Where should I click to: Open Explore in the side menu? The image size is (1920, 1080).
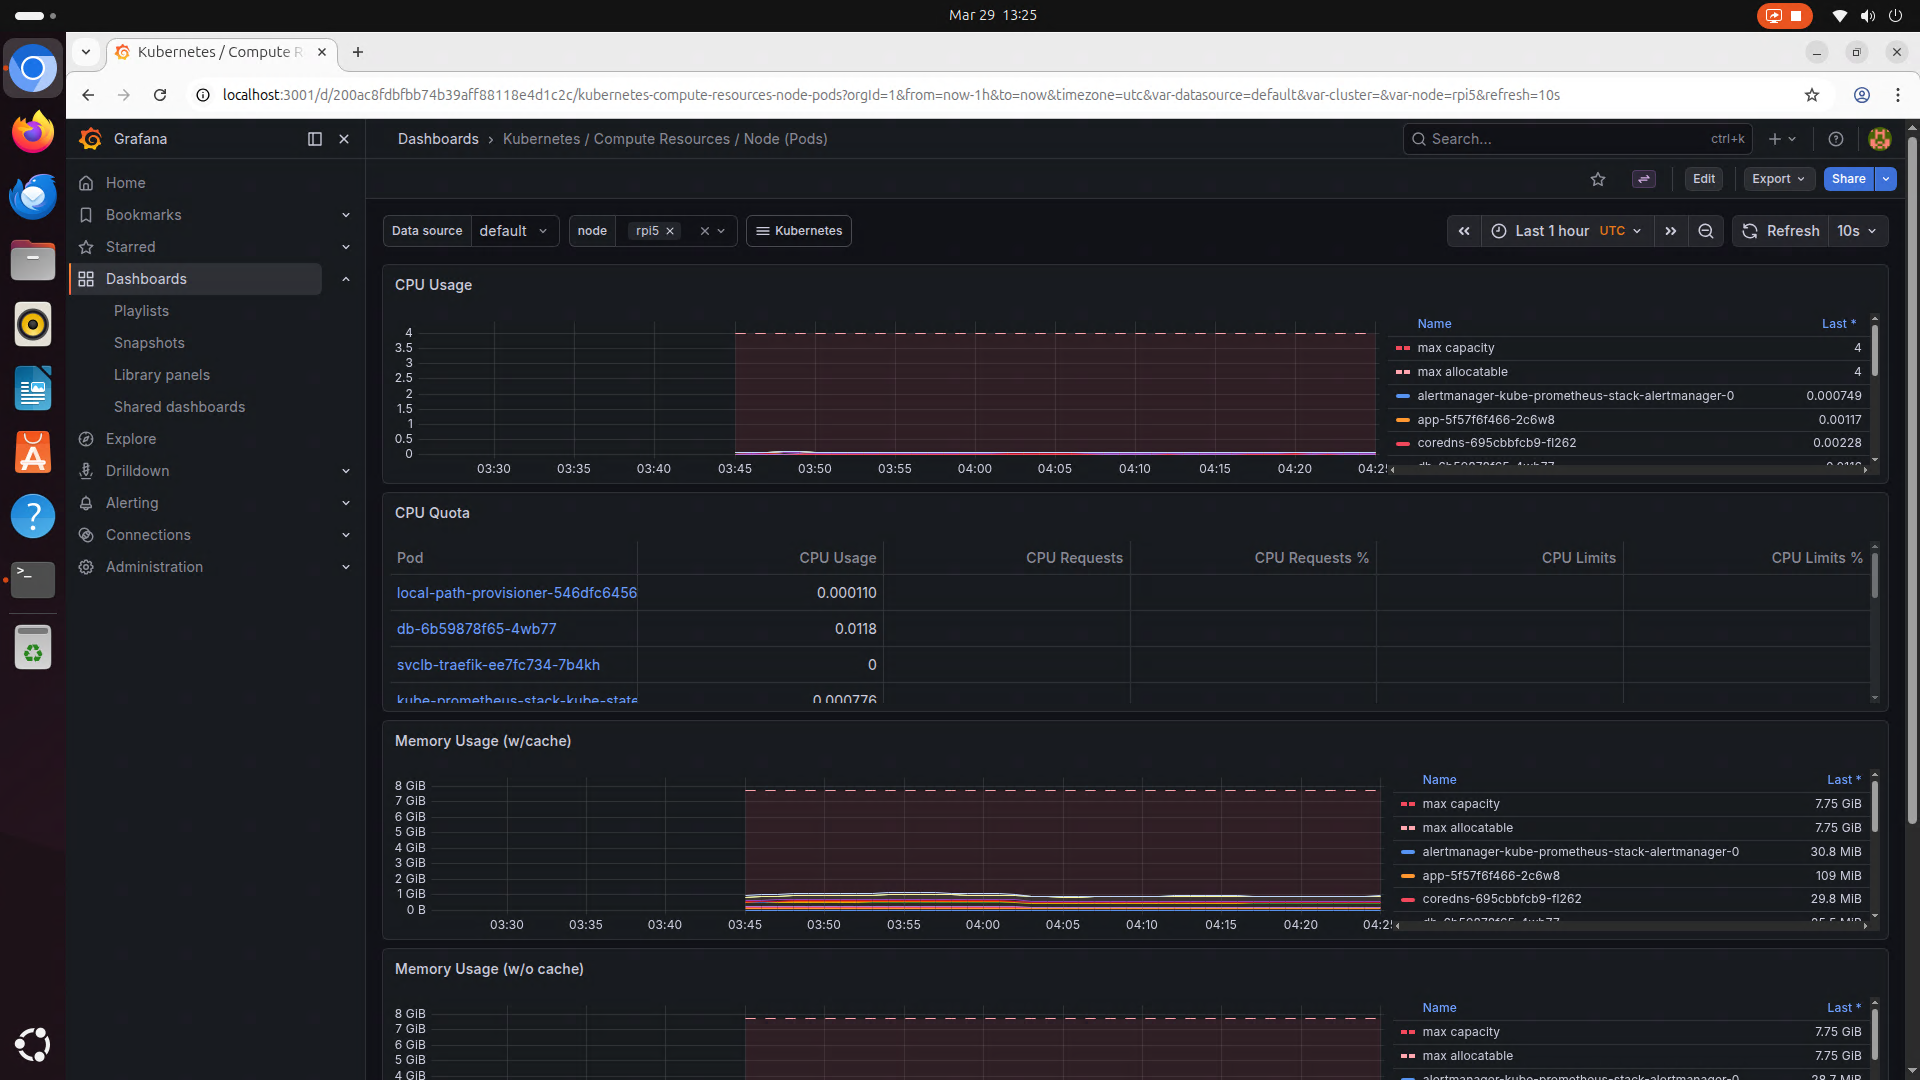pyautogui.click(x=131, y=439)
